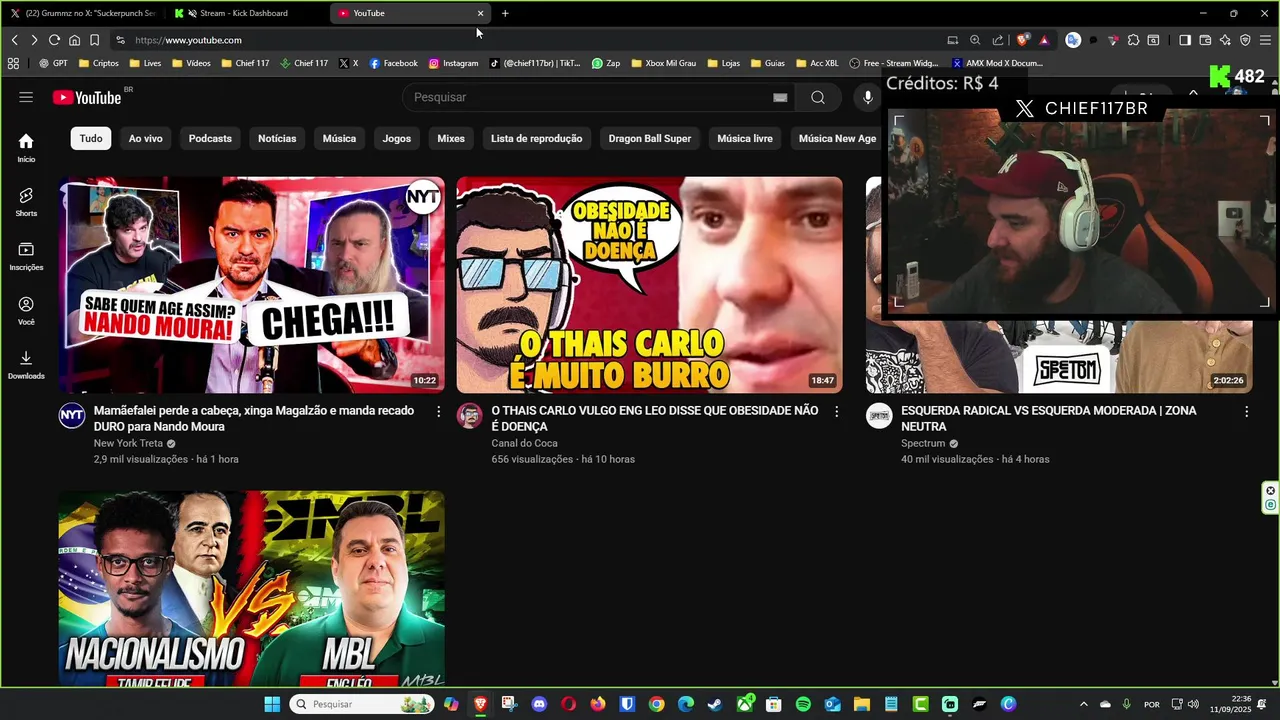The image size is (1280, 720).
Task: Open the YouTube hamburger guide menu
Action: 26,97
